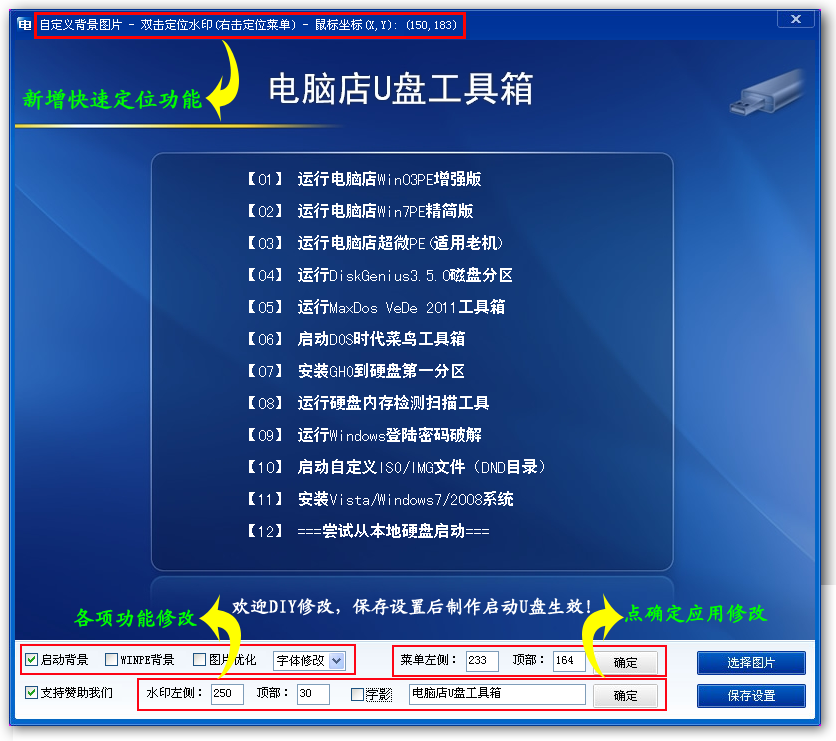Viewport: 836px width, 741px height.
Task: Select menu item 01 运行电脑店Win03PE增强版
Action: click(364, 179)
